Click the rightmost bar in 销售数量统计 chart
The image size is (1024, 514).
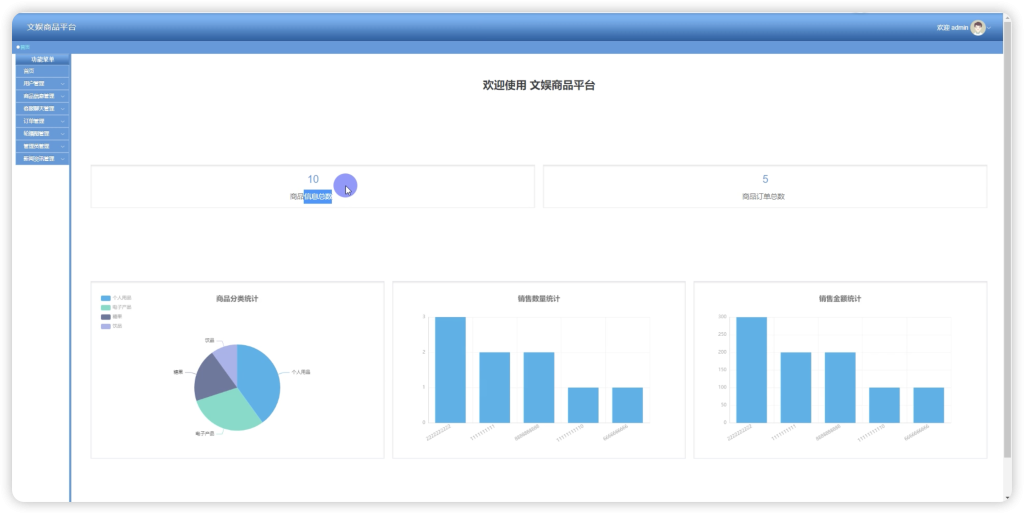pos(628,405)
